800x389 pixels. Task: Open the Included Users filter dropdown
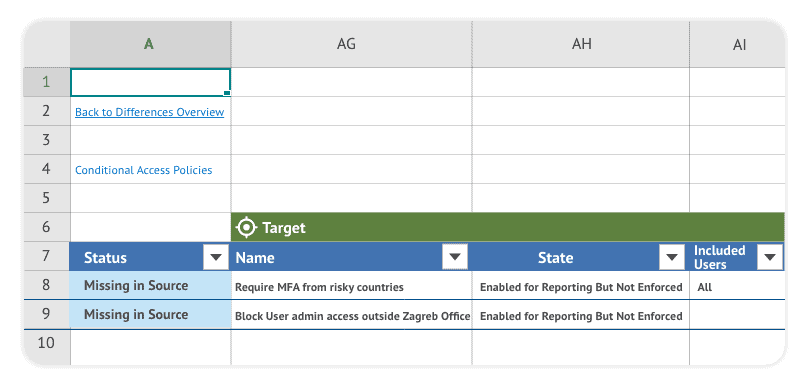[x=770, y=257]
